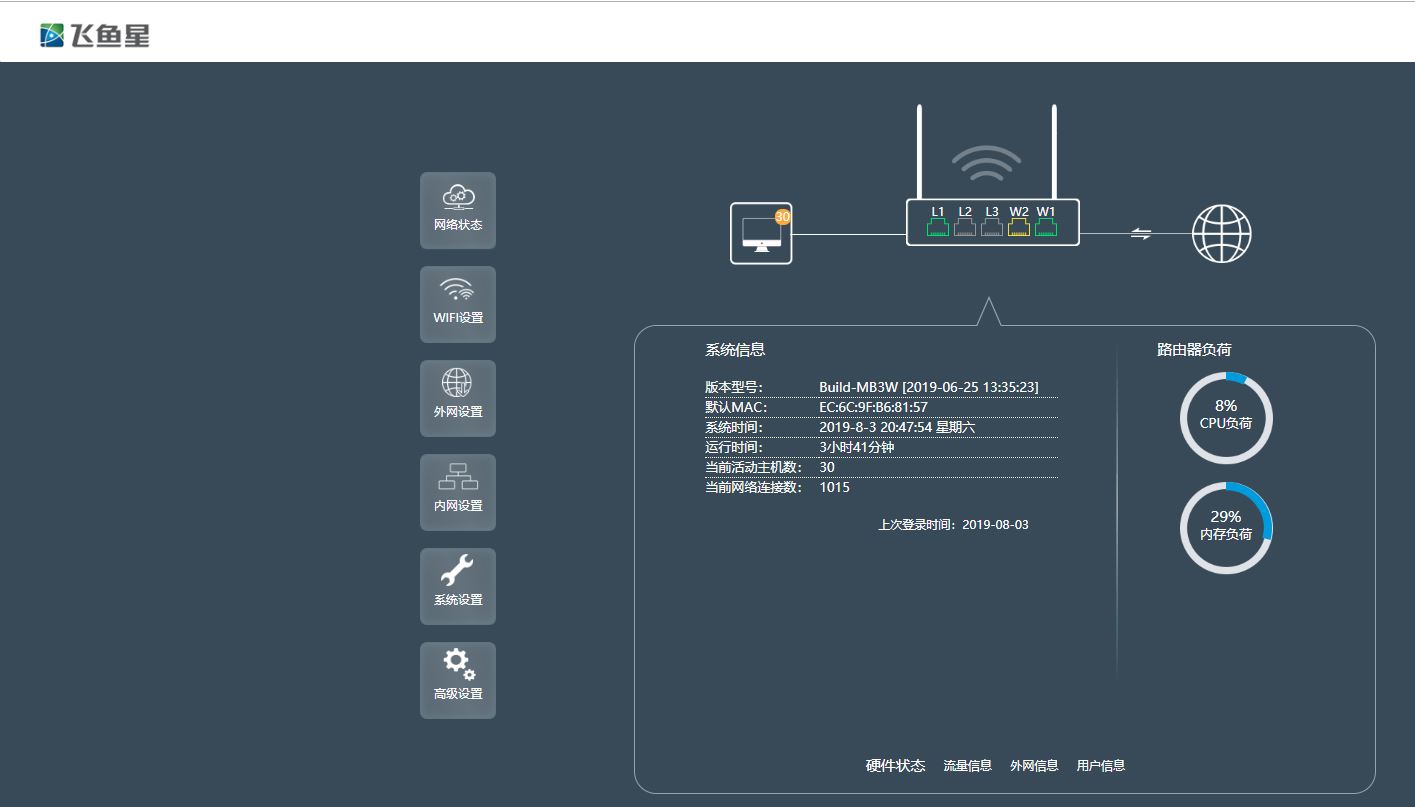Open 高级设置 via the gears icon

[x=457, y=680]
